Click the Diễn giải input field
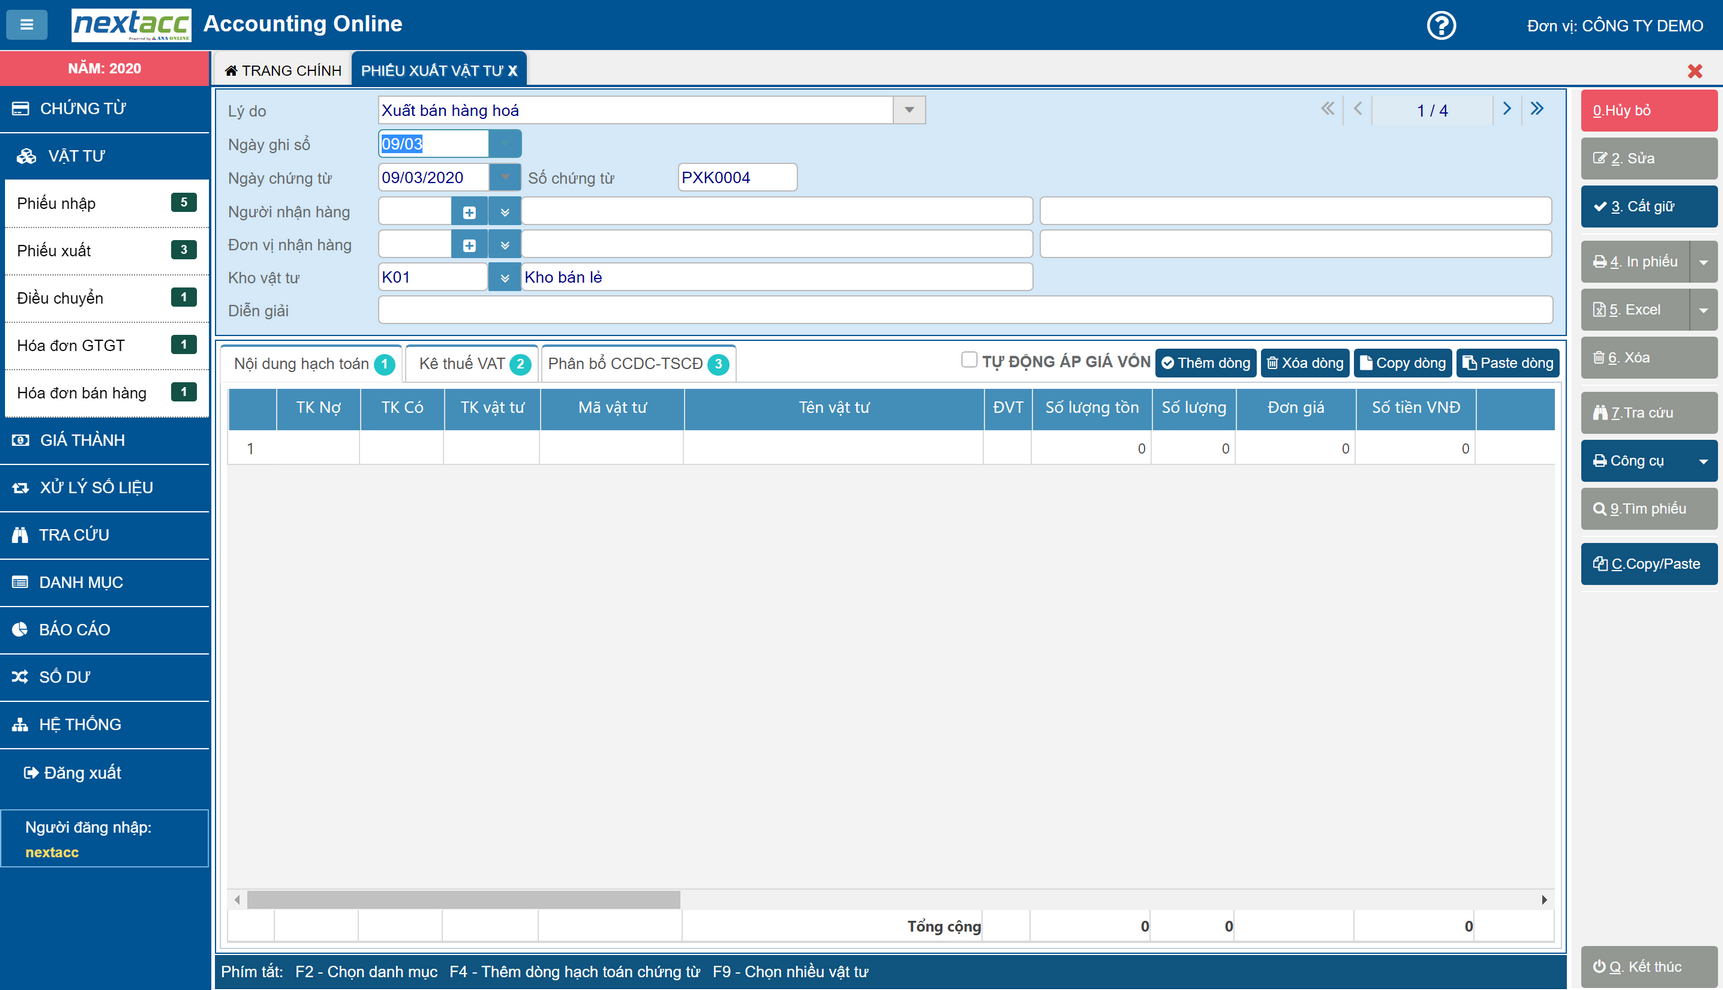This screenshot has width=1723, height=990. point(964,311)
